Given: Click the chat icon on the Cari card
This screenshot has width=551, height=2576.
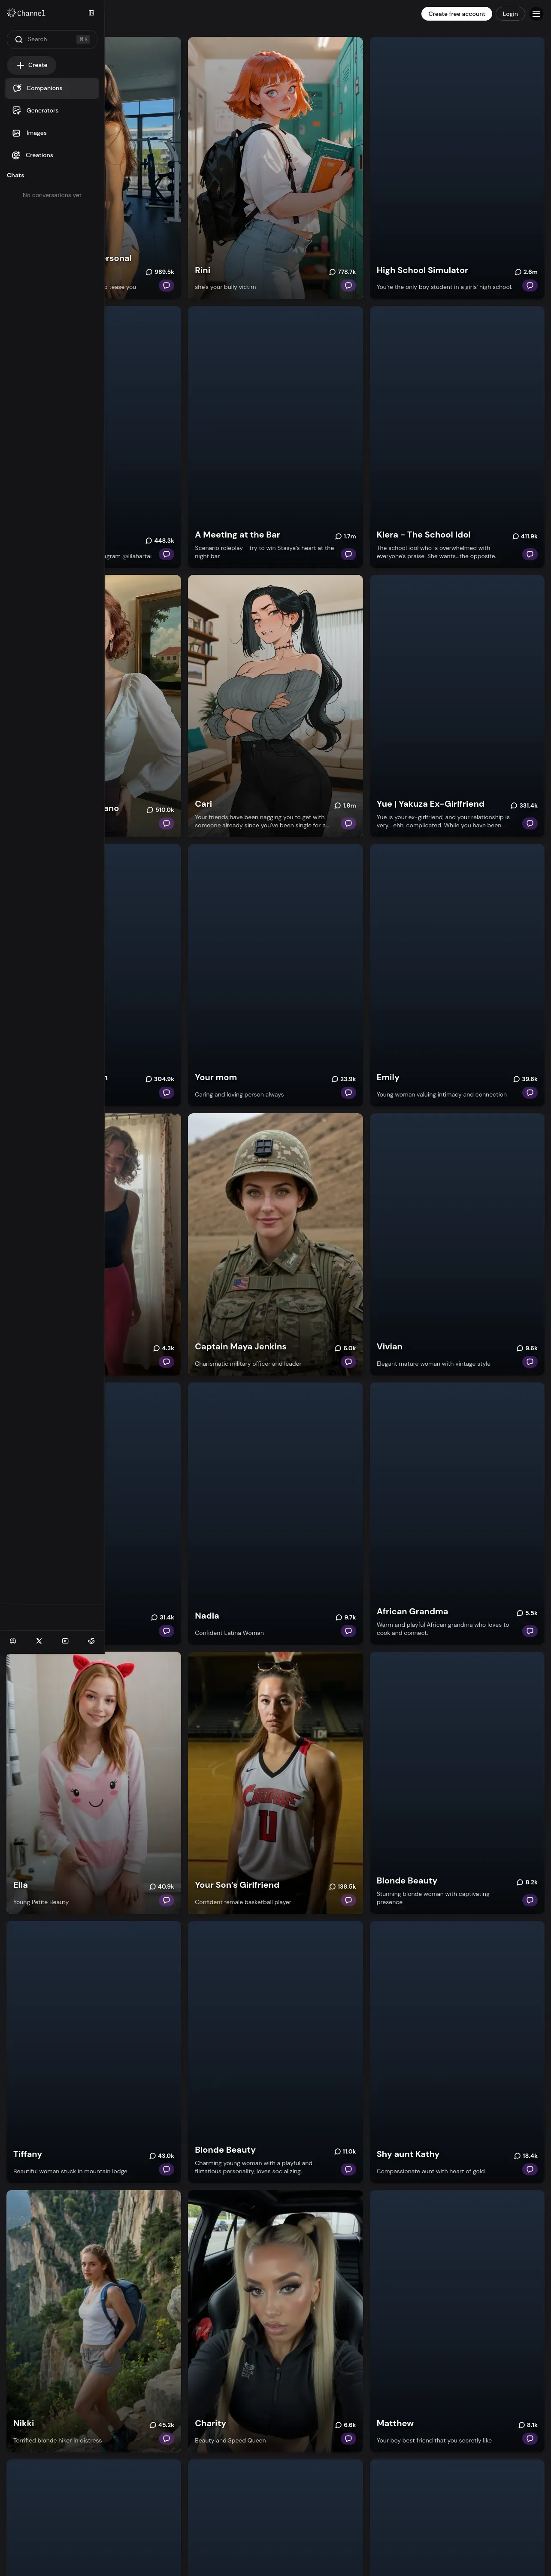Looking at the screenshot, I should tap(348, 824).
